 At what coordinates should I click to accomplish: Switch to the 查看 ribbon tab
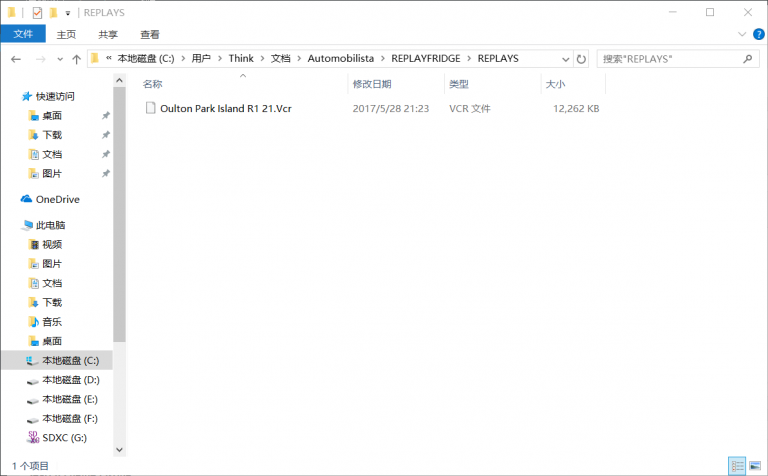point(150,34)
